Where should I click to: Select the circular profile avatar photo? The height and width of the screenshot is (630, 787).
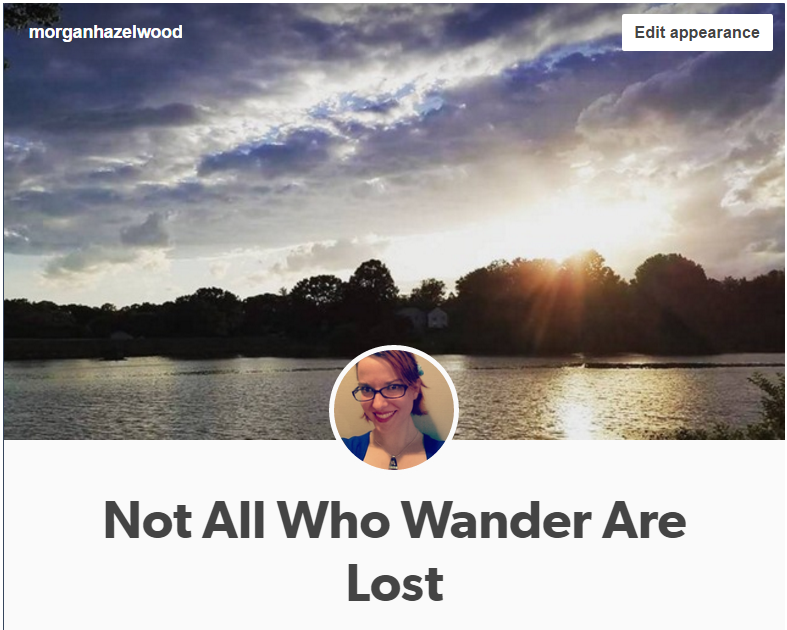click(394, 409)
